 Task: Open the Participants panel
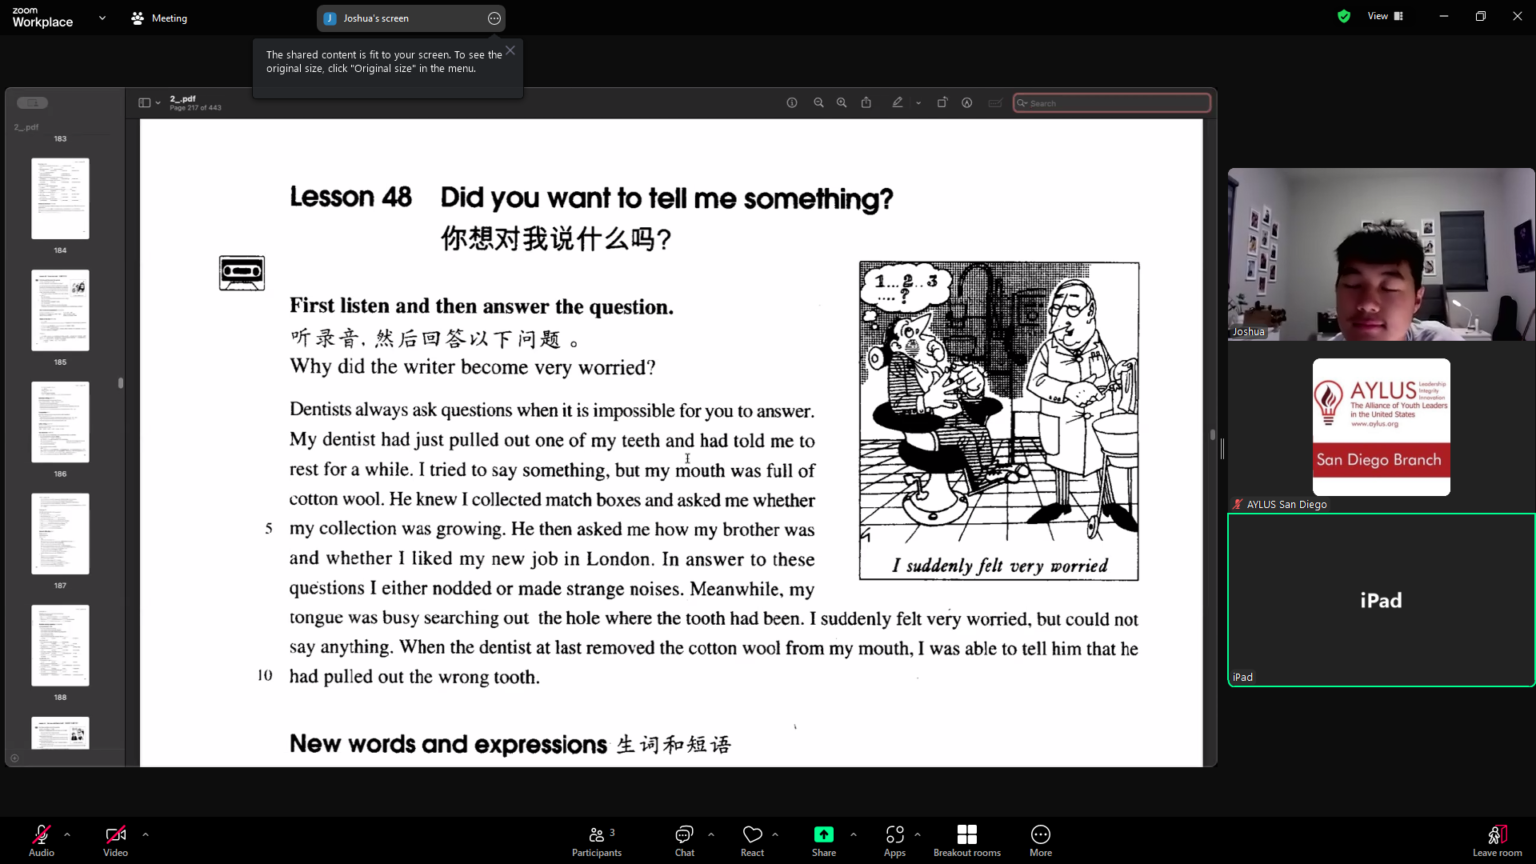[x=597, y=840]
